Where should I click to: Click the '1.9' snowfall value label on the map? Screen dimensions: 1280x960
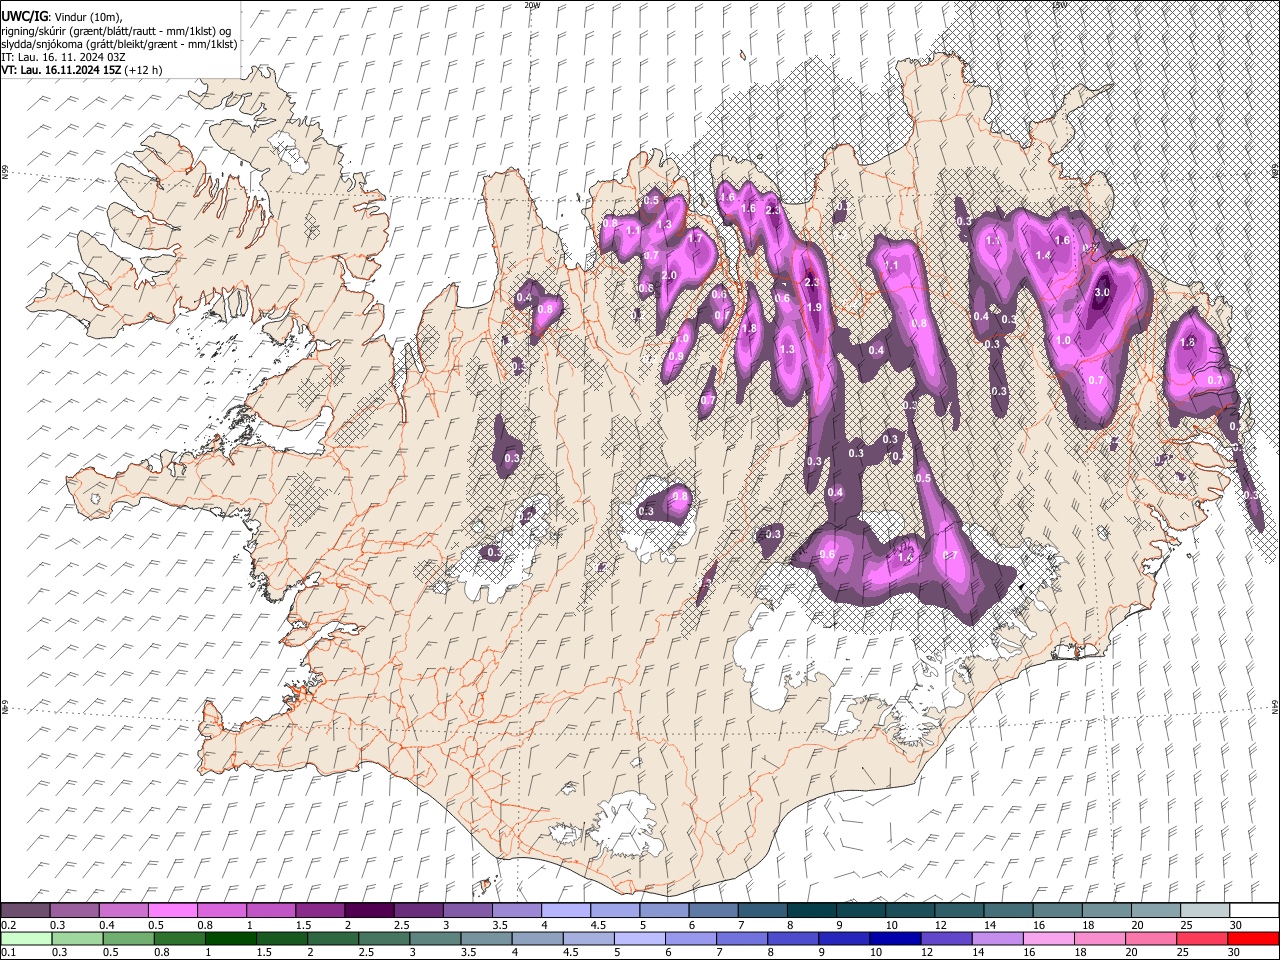click(814, 308)
